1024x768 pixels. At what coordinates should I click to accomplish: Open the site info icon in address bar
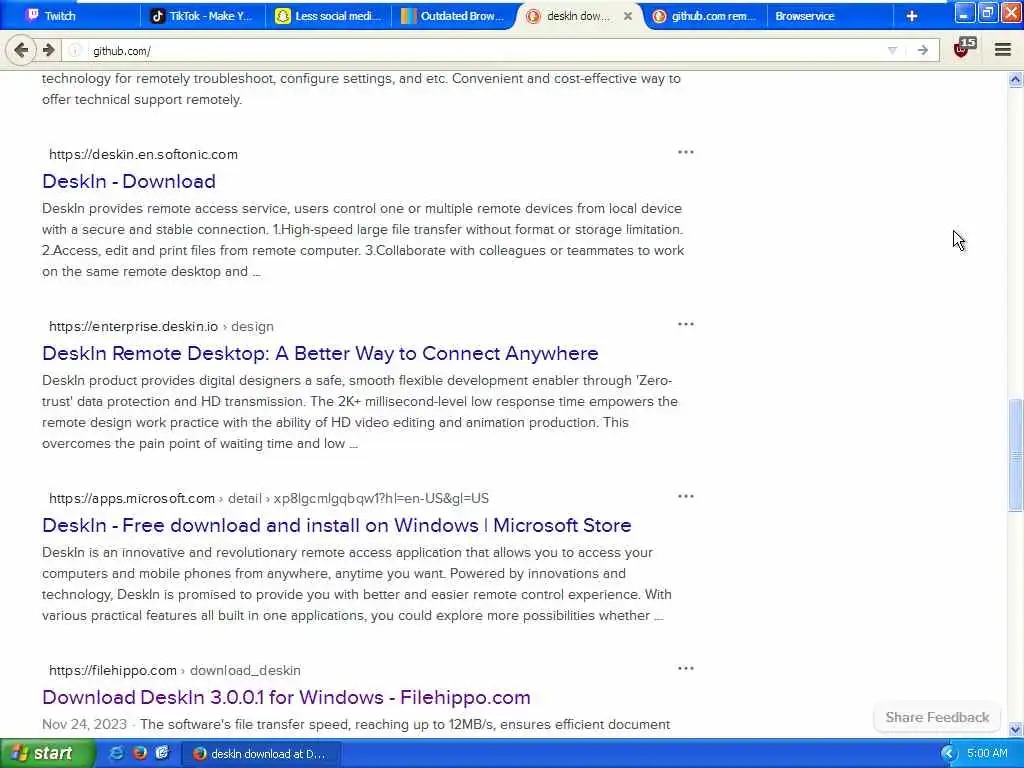click(75, 50)
